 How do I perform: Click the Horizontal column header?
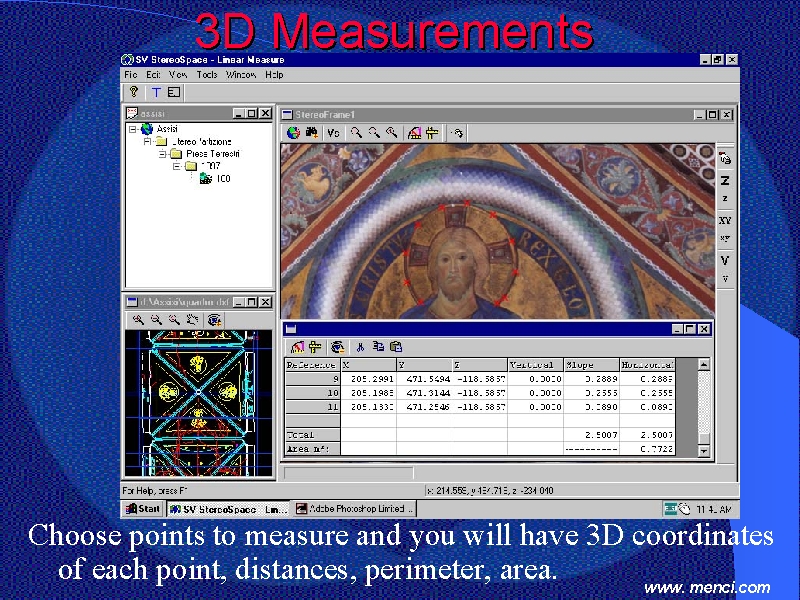647,365
